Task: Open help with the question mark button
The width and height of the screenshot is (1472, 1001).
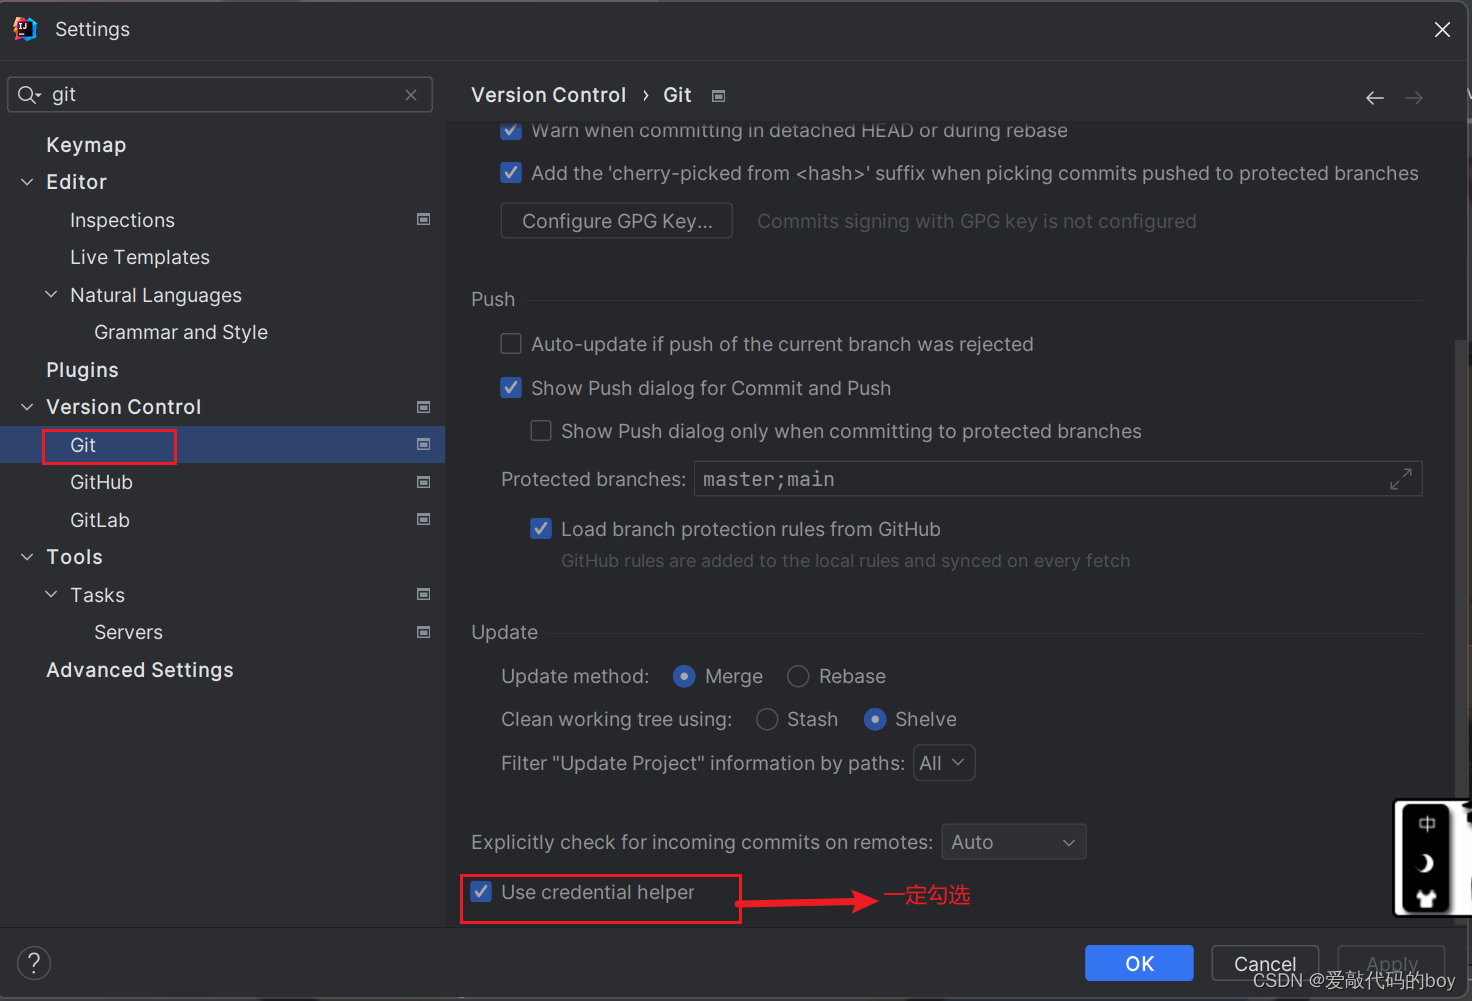Action: (x=34, y=963)
